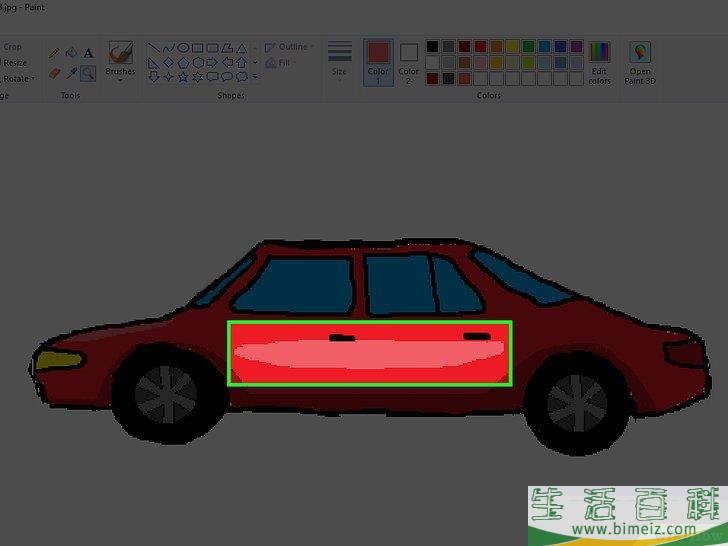Click the car's highlighted door panel on canvas
728x546 pixels.
click(x=370, y=354)
